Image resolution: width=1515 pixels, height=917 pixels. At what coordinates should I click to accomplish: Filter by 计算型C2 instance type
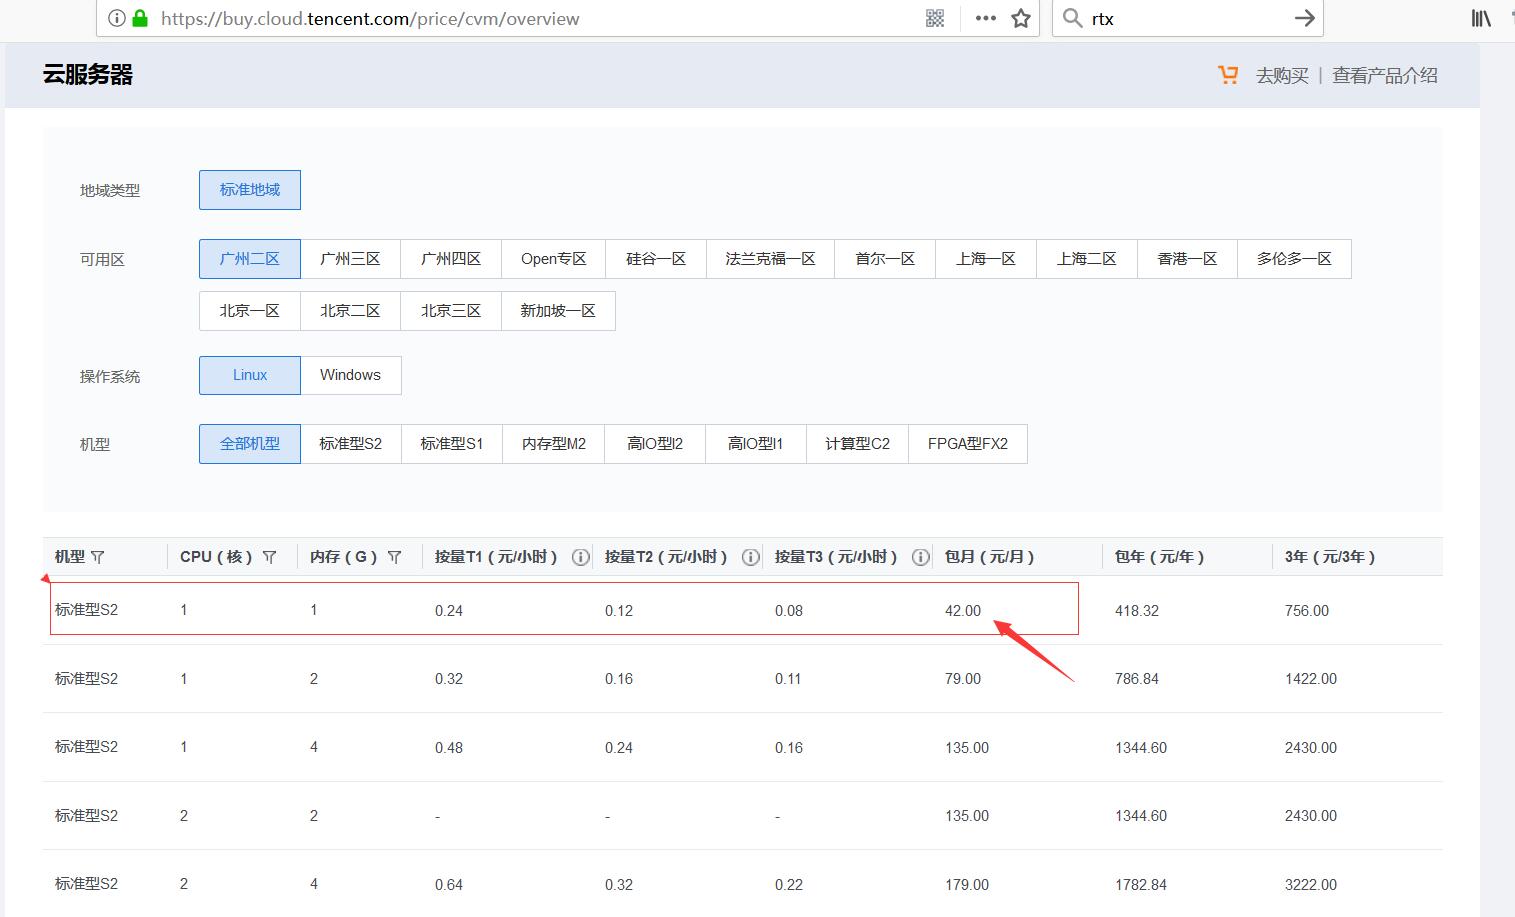[x=857, y=444]
